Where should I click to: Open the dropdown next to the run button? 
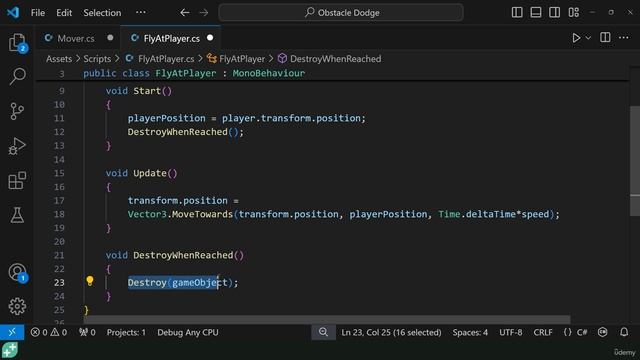pos(588,38)
